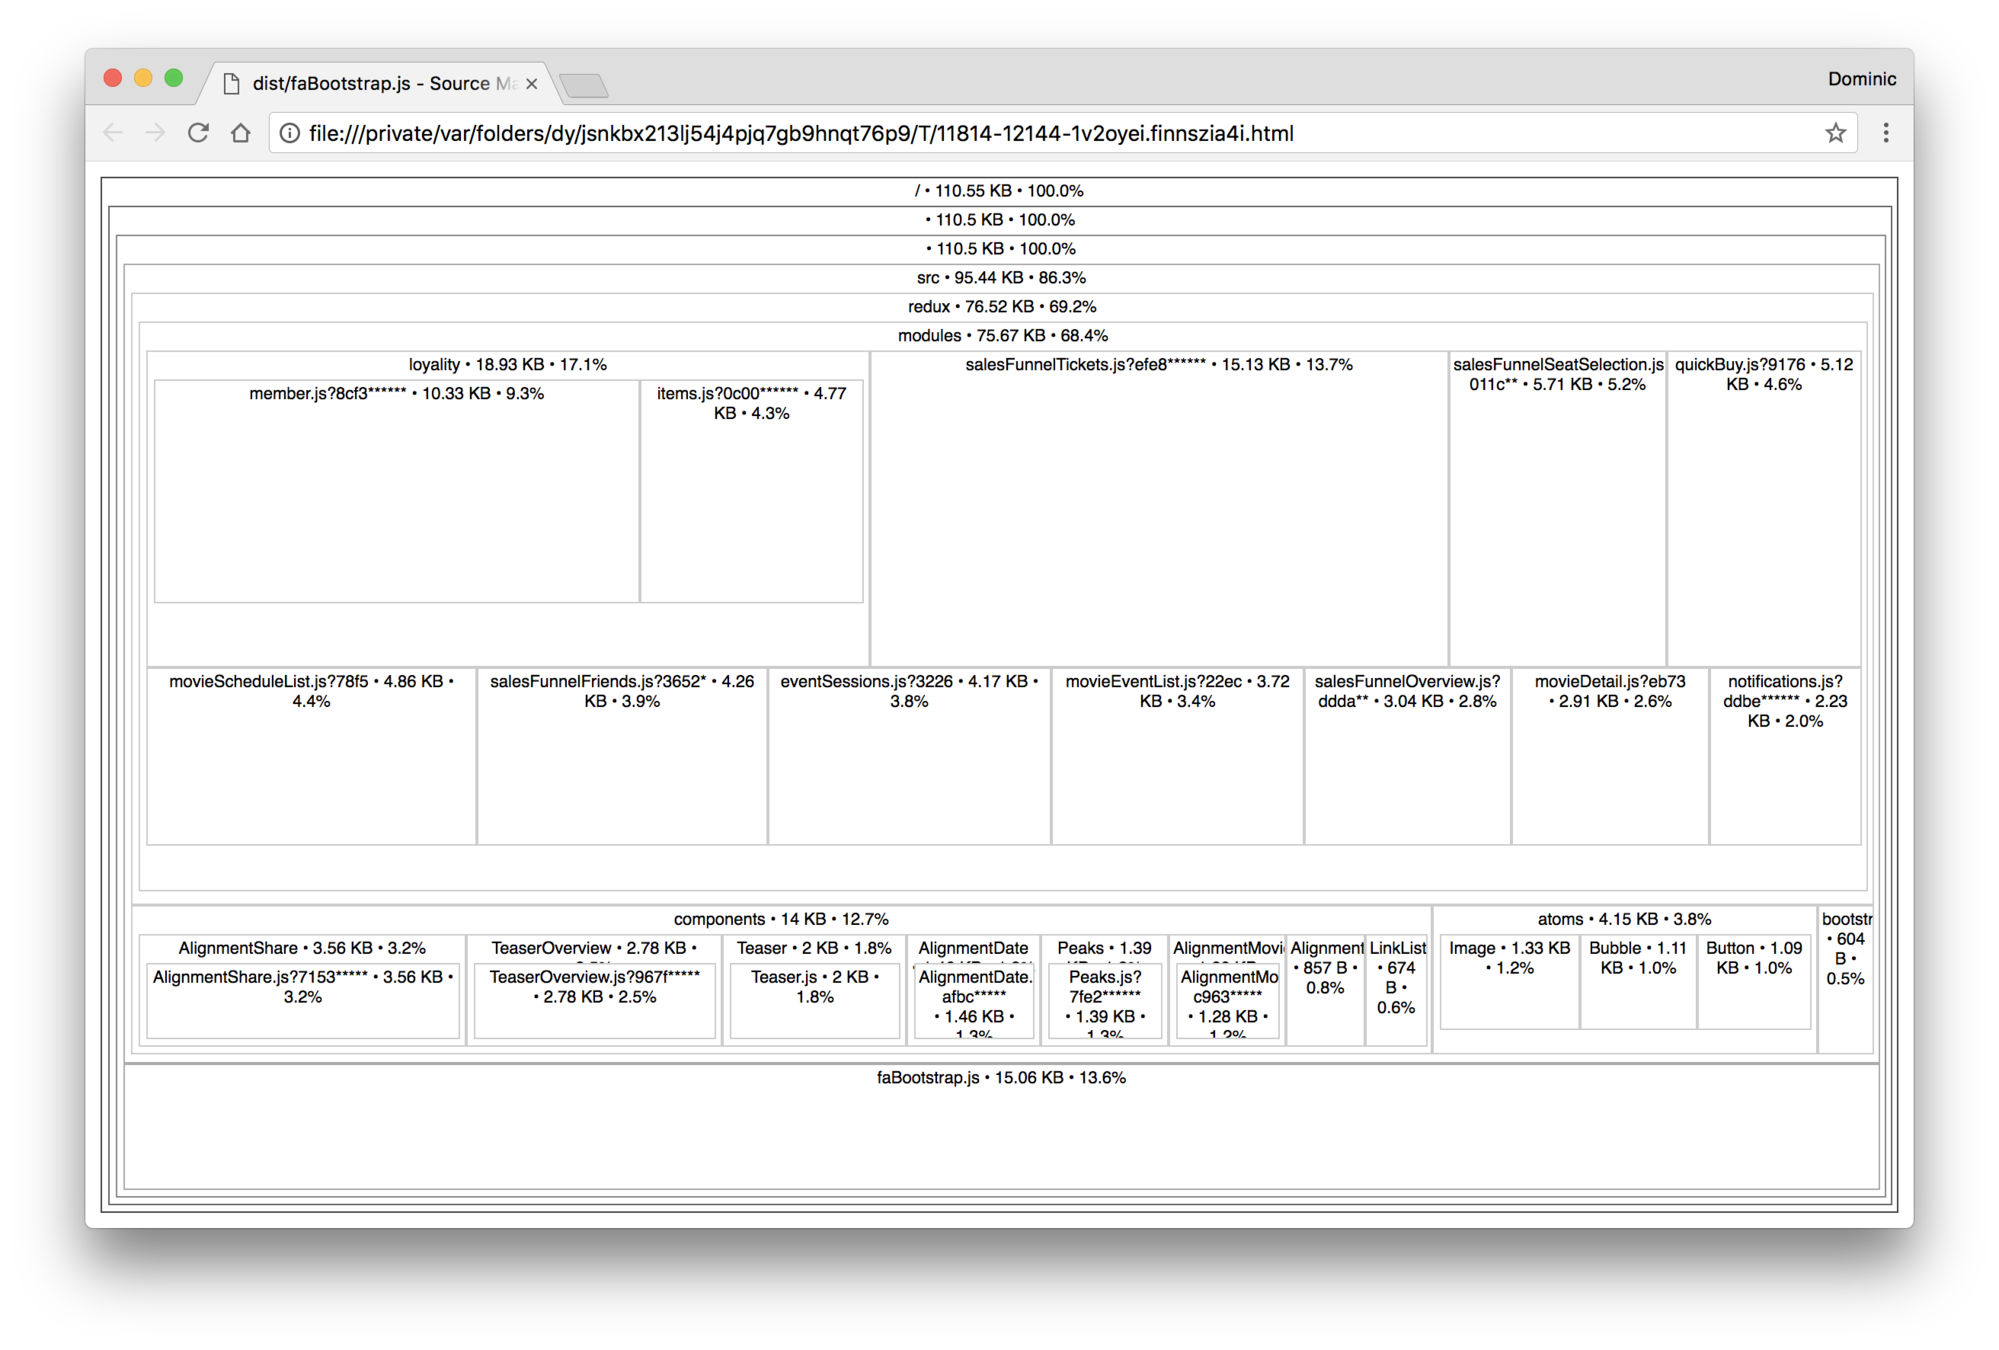
Task: Click the back navigation arrow
Action: click(x=113, y=133)
